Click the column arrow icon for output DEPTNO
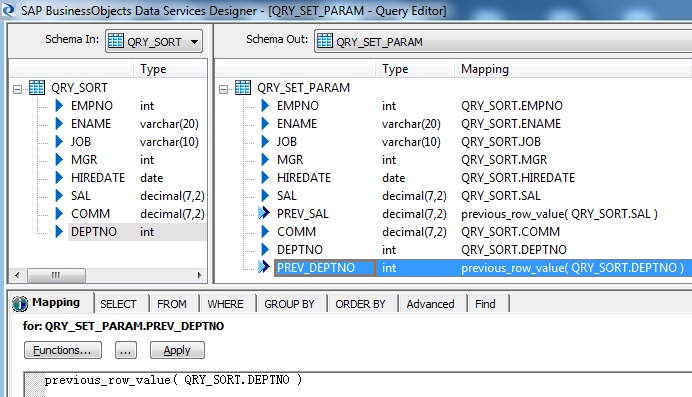692x397 pixels. click(x=265, y=250)
